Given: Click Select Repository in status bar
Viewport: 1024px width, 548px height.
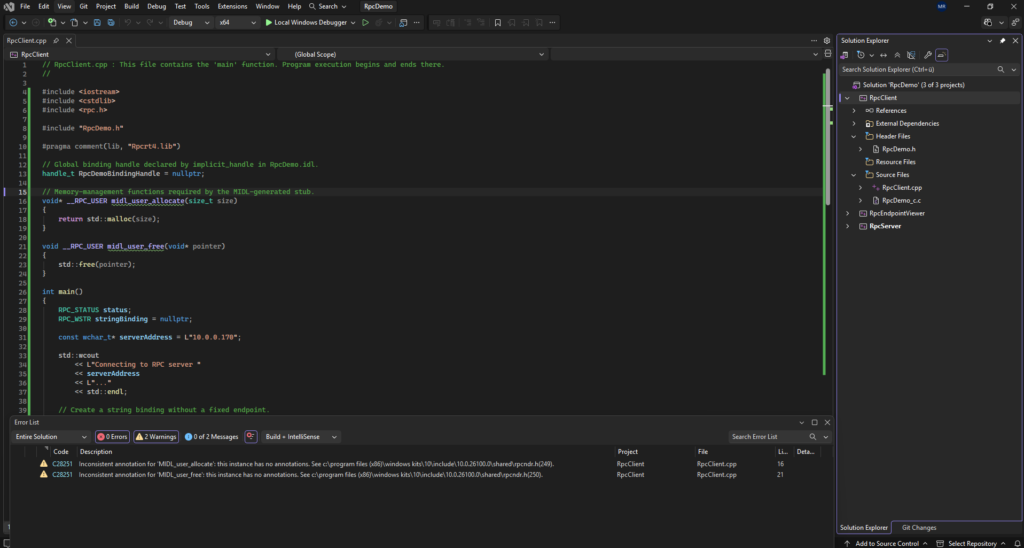Looking at the screenshot, I should (972, 543).
